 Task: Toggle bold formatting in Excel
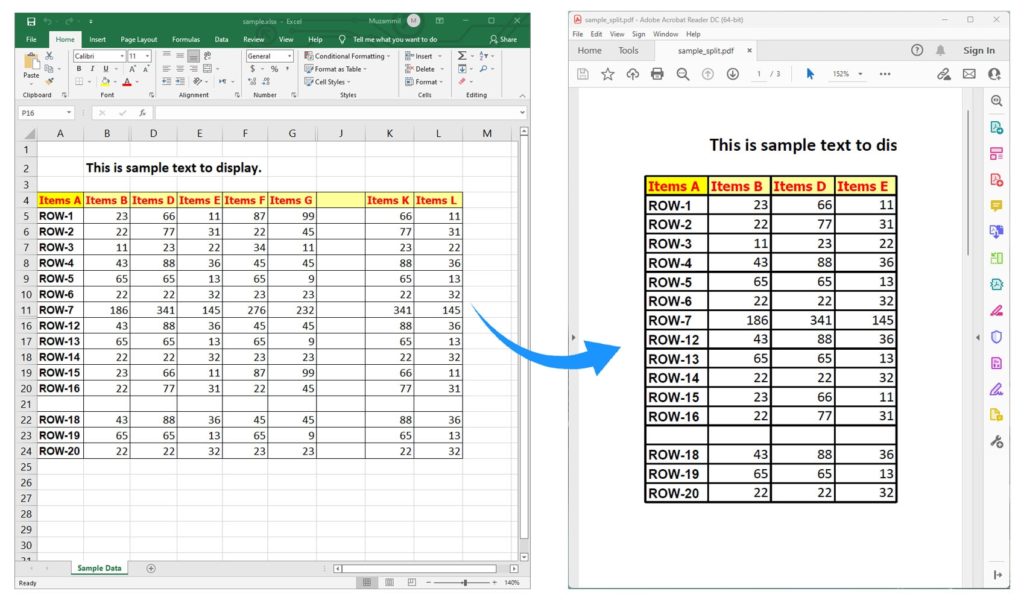click(x=78, y=69)
